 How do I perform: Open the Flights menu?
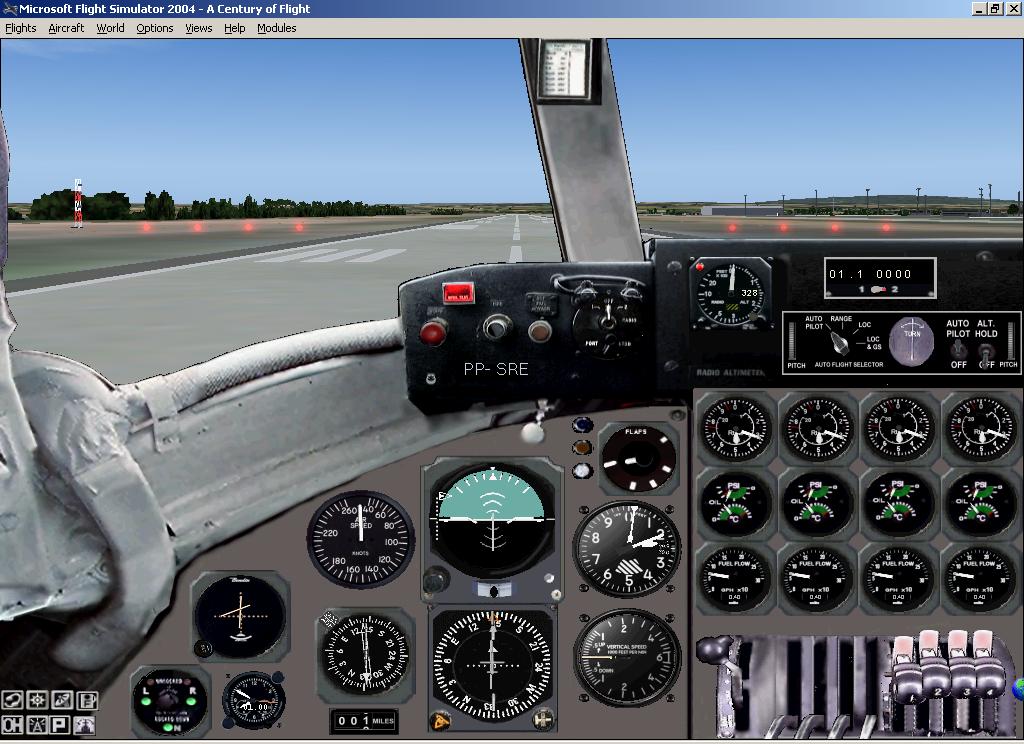pyautogui.click(x=21, y=28)
